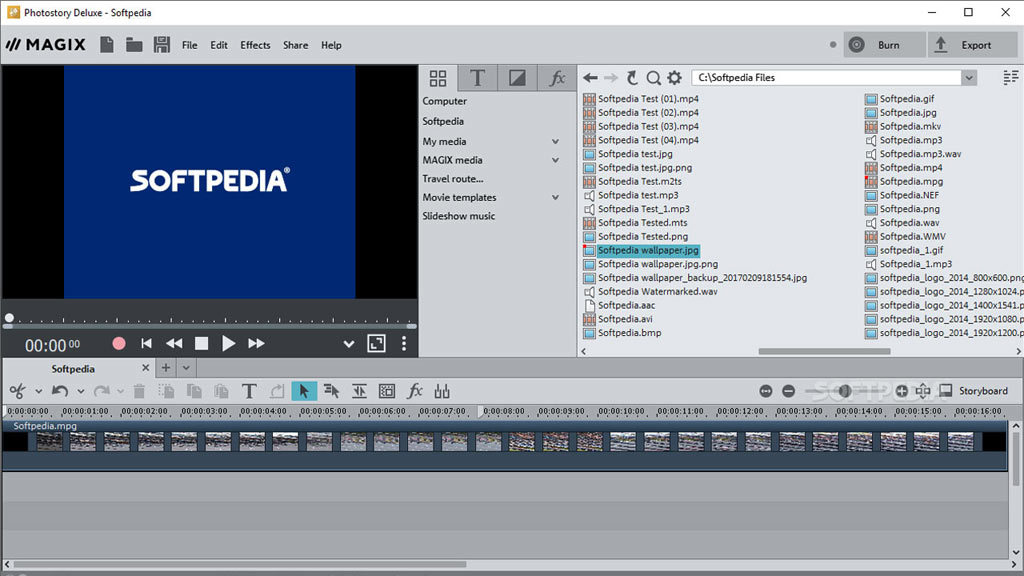Rewind the preview playback

click(x=174, y=344)
